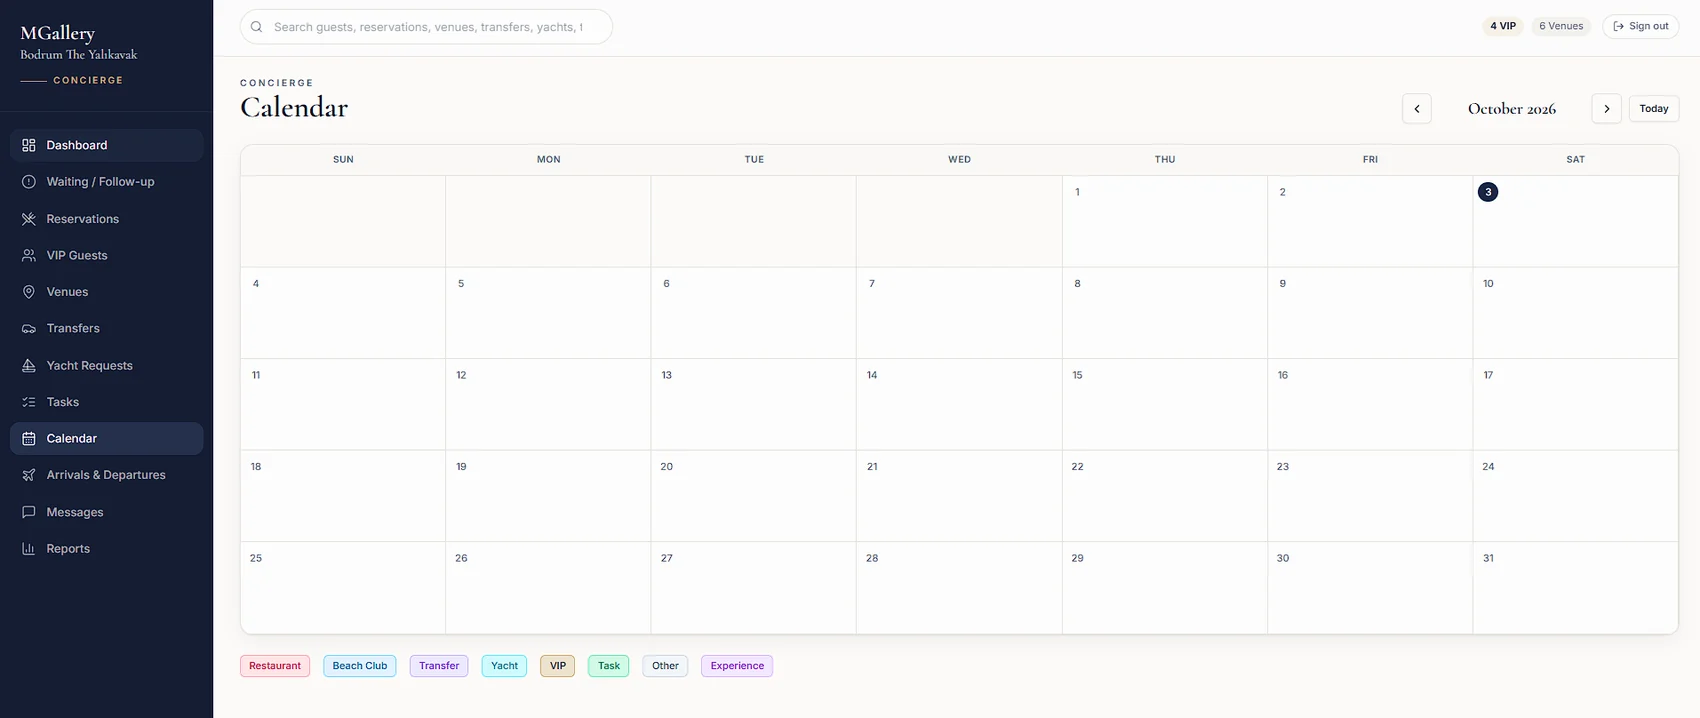The image size is (1700, 718).
Task: Open the Dashboard page
Action: 107,145
